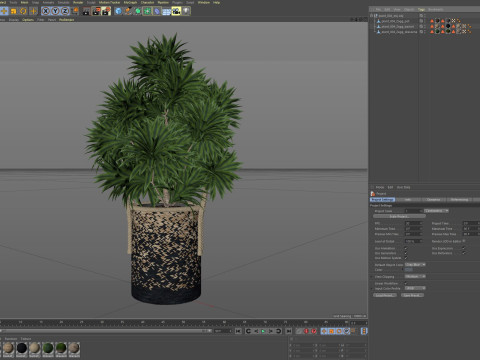Select the Scale tool in top toolbar
Screen dimensions: 480x360
[14, 11]
